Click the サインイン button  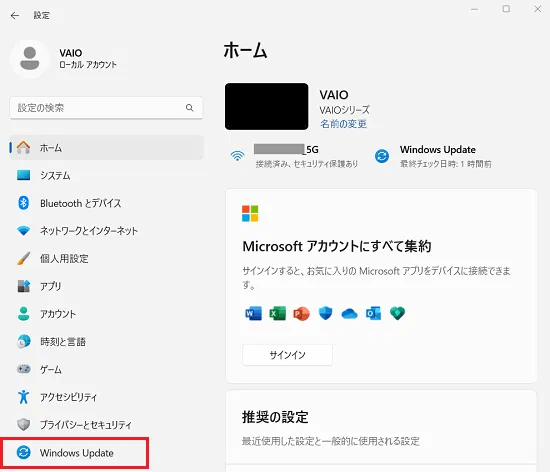(287, 355)
